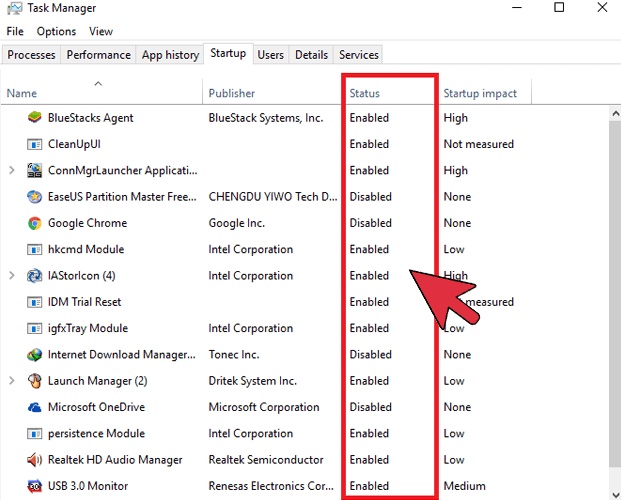Maximize the Task Manager window
Image resolution: width=621 pixels, height=500 pixels.
pyautogui.click(x=559, y=8)
